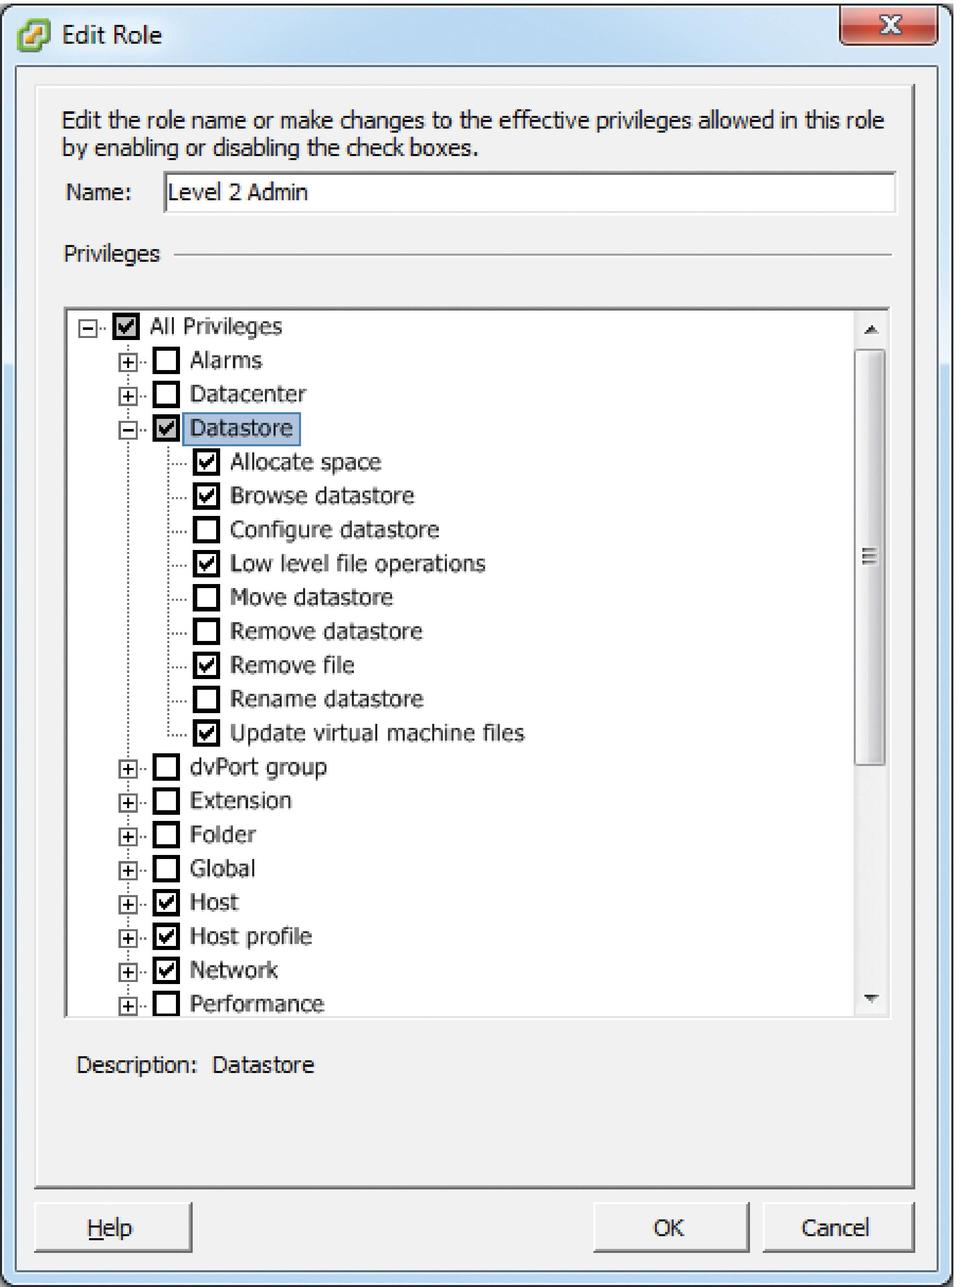Click the privileges list scrollbar thumb
Viewport: 960px width, 1287px height.
pos(870,556)
